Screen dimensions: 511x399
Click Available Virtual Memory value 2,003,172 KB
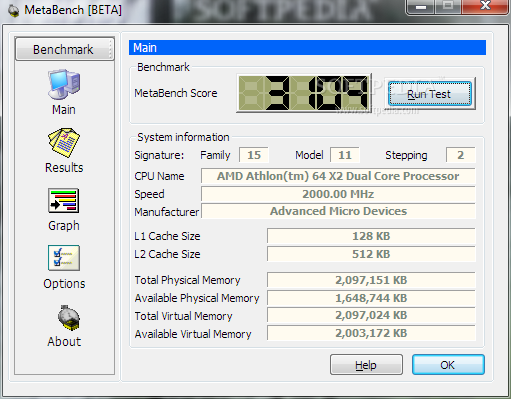[x=371, y=333]
